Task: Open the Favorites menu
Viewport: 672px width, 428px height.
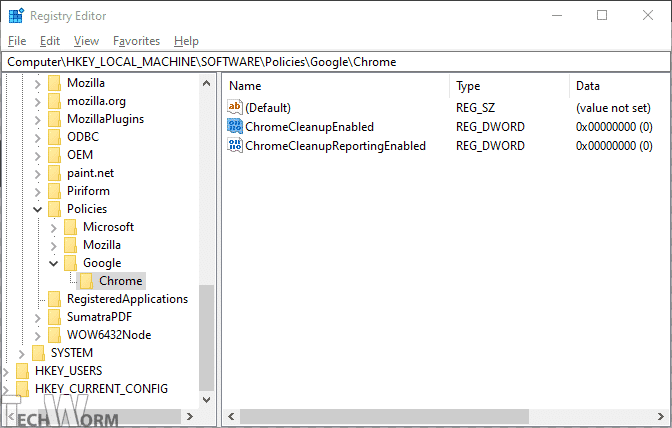Action: (x=136, y=41)
